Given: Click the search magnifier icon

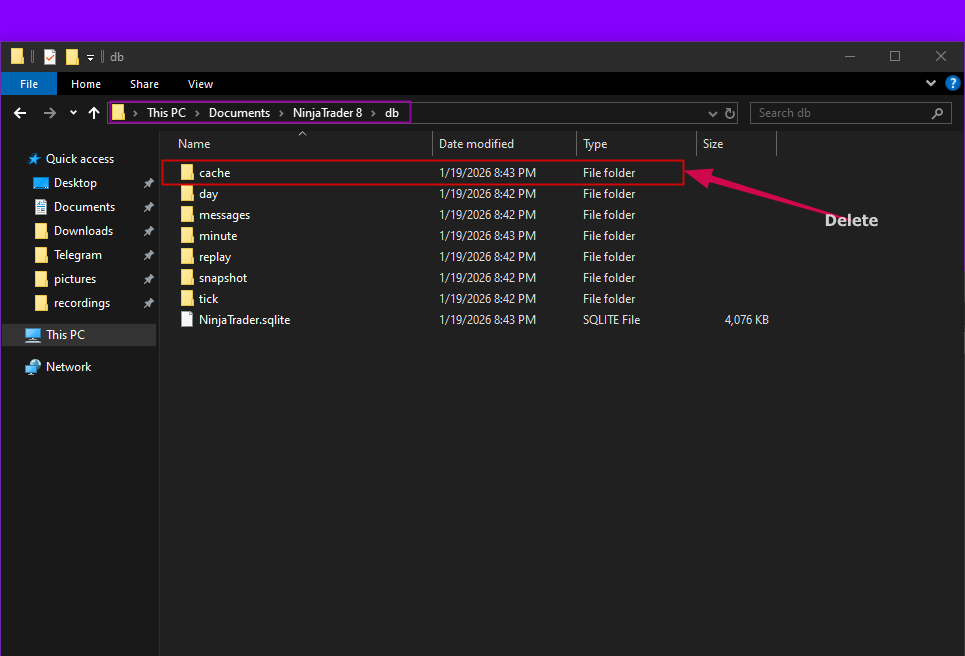Looking at the screenshot, I should (937, 113).
